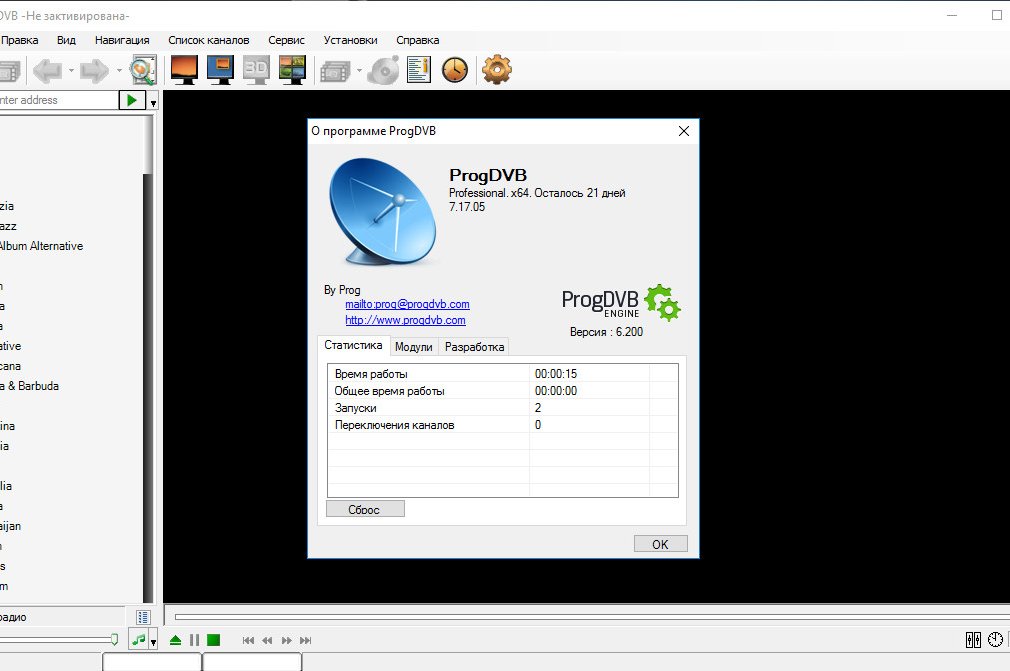Open the Сервис menu
This screenshot has width=1010, height=671.
pyautogui.click(x=287, y=40)
